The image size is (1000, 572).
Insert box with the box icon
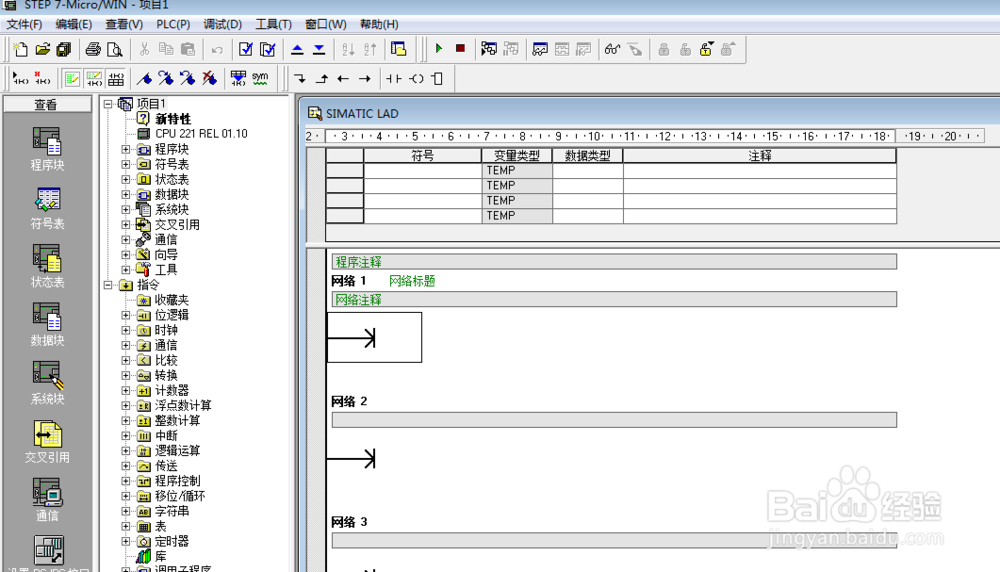point(438,78)
